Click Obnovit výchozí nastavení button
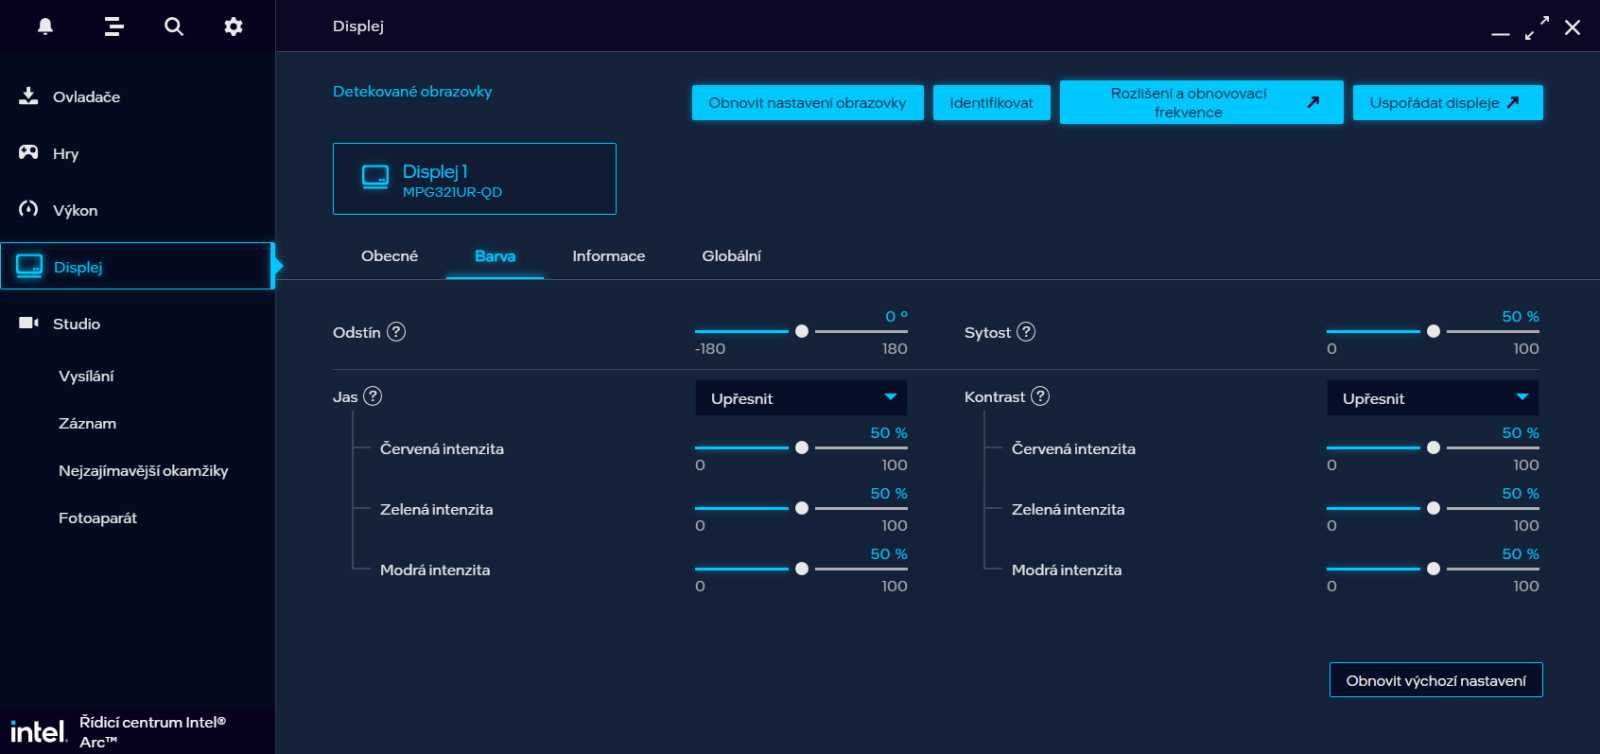The height and width of the screenshot is (754, 1600). [x=1435, y=680]
